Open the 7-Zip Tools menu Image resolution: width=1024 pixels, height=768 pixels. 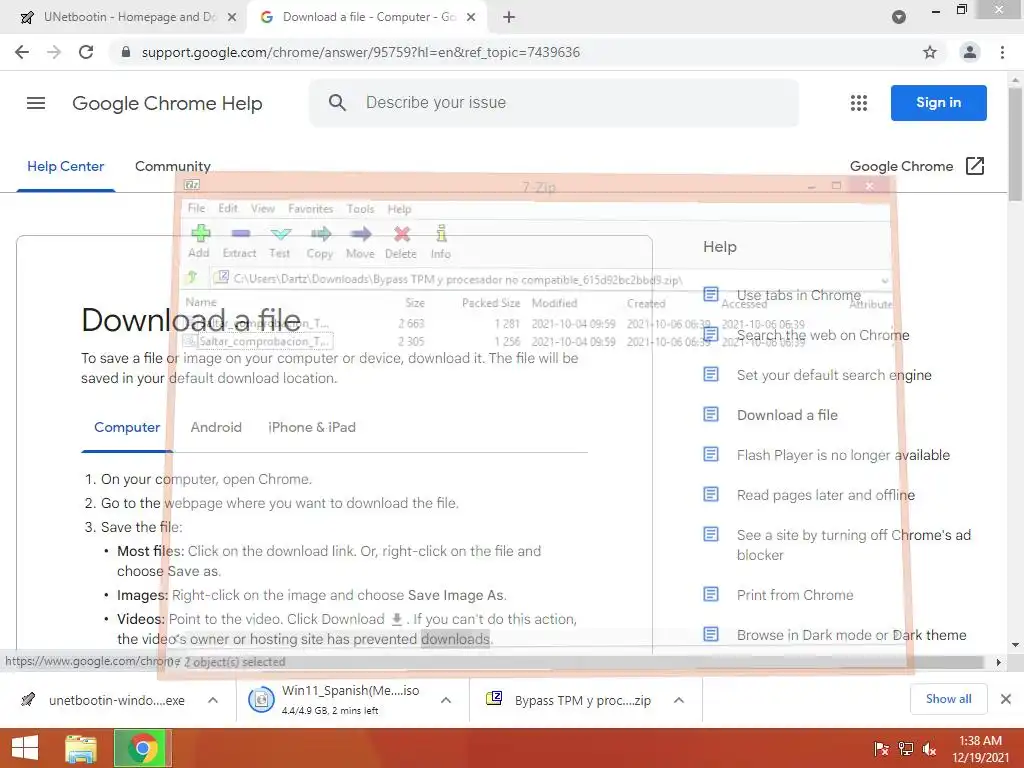coord(360,208)
